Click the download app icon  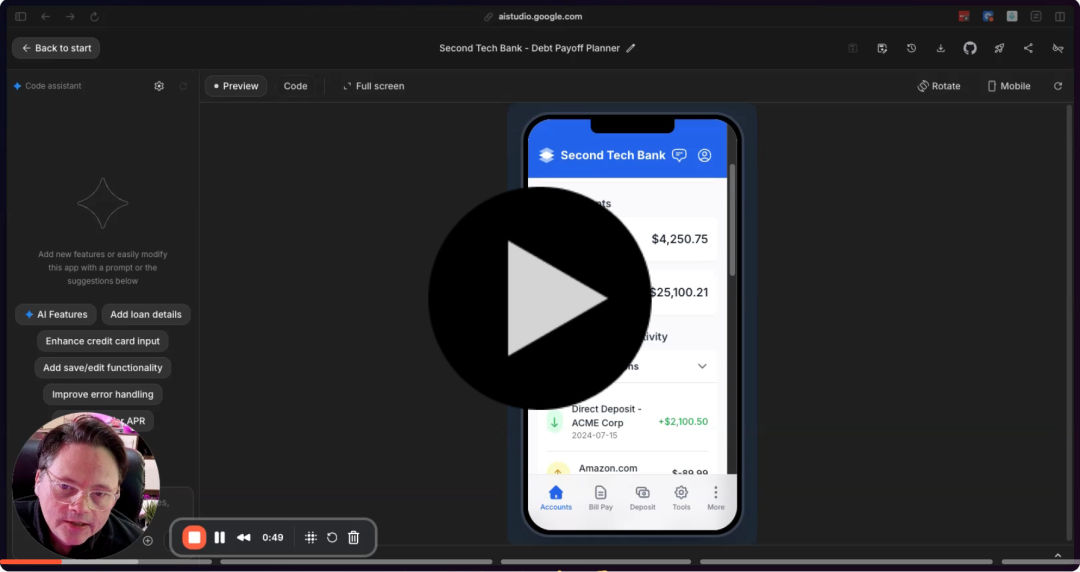940,48
